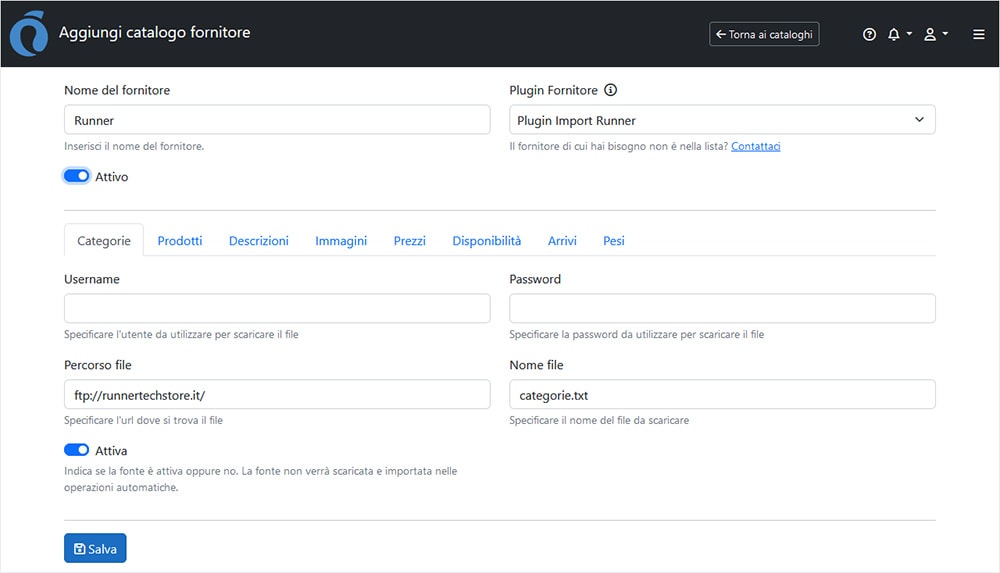Select the Immagini tab
1000x573 pixels.
pyautogui.click(x=341, y=240)
